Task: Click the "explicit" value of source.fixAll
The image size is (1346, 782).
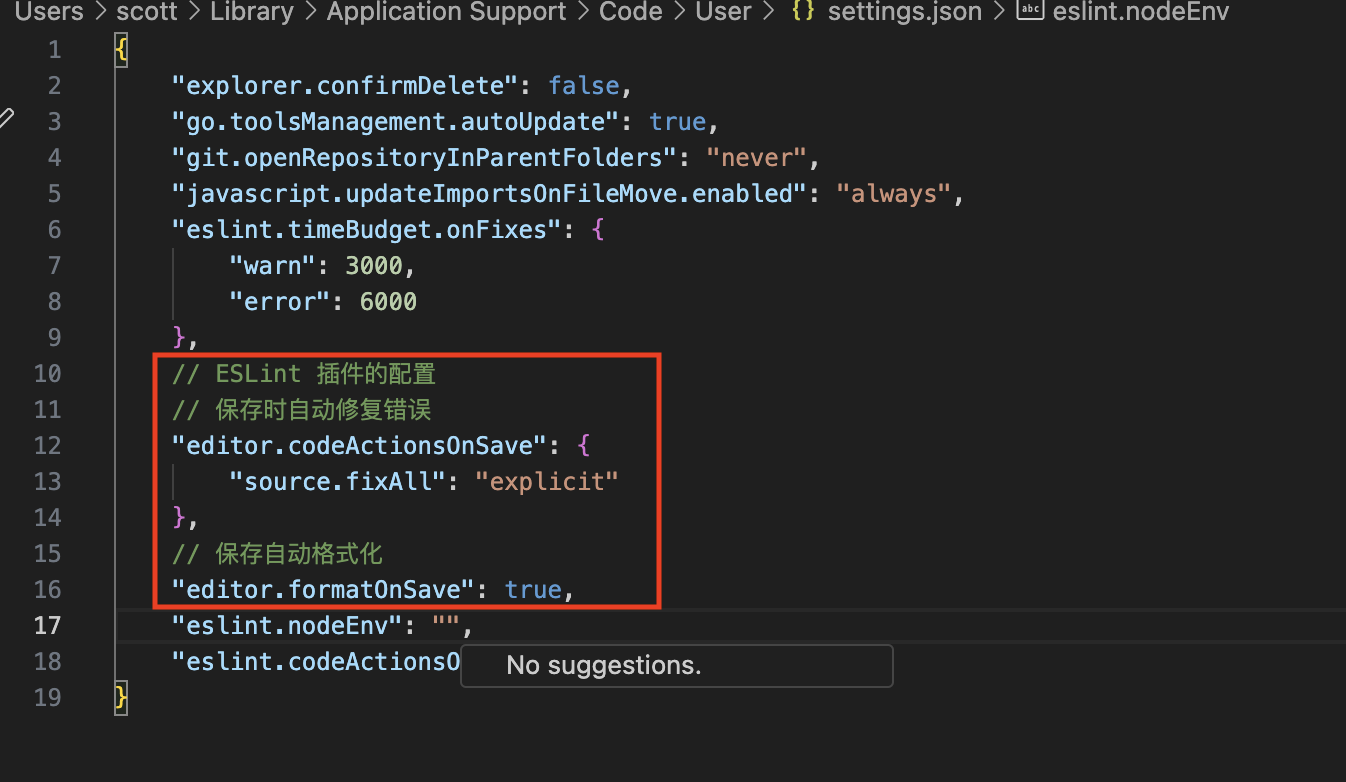Action: pyautogui.click(x=547, y=482)
